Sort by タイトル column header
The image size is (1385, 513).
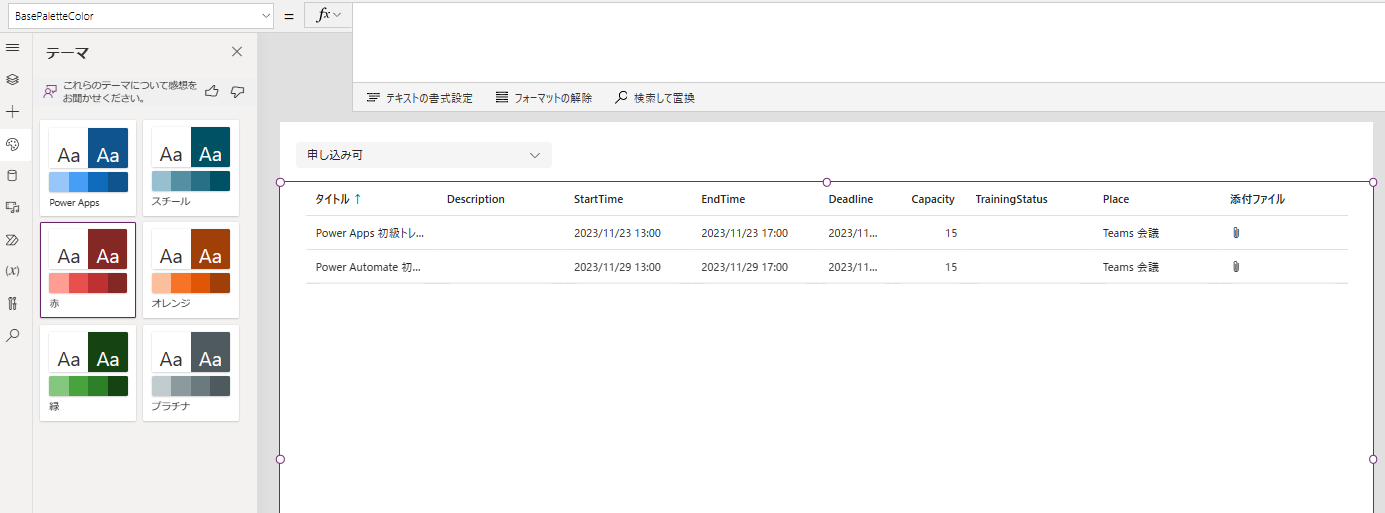pyautogui.click(x=338, y=199)
